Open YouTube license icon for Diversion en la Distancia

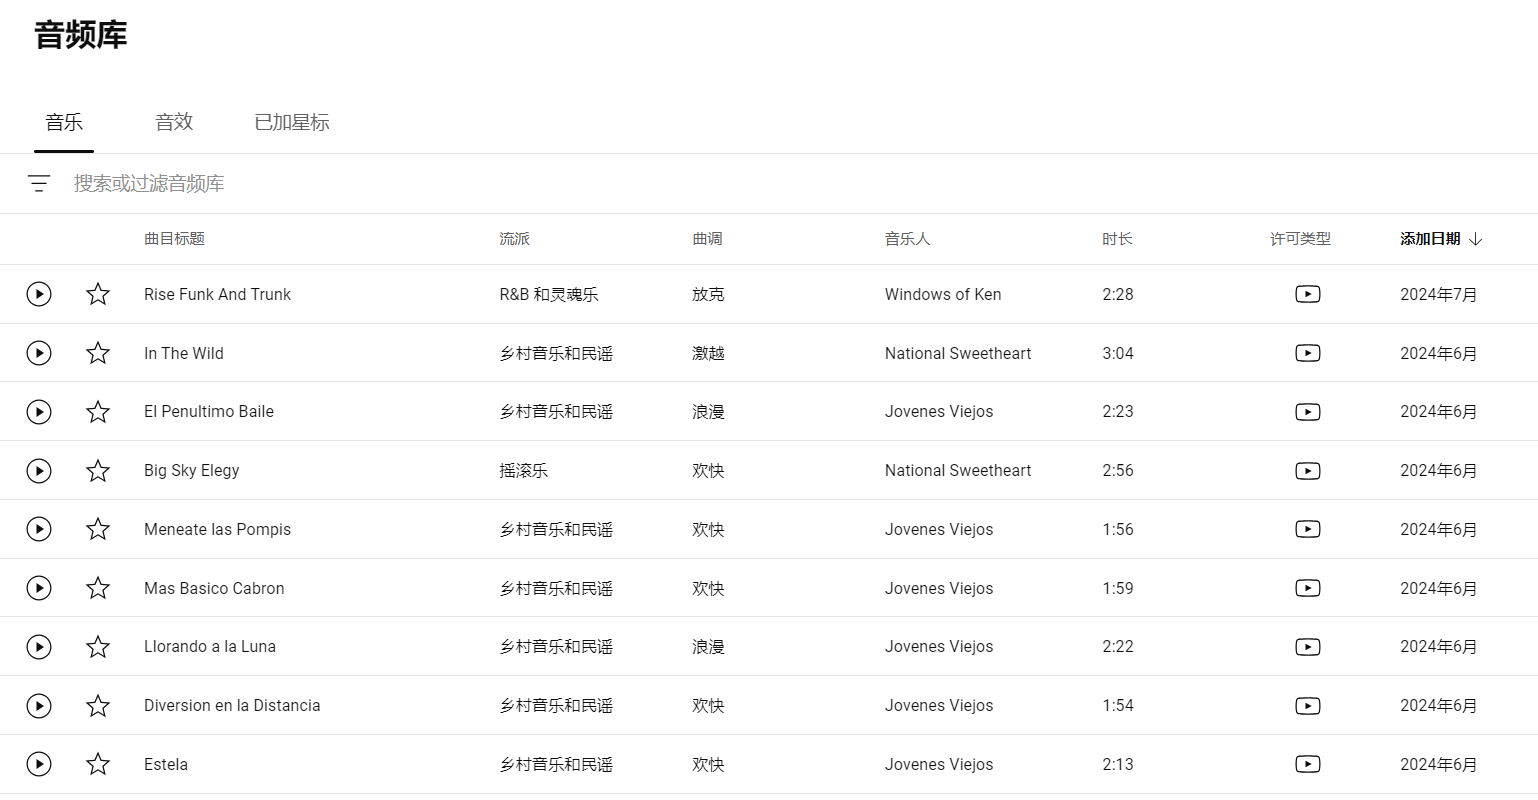(1308, 706)
